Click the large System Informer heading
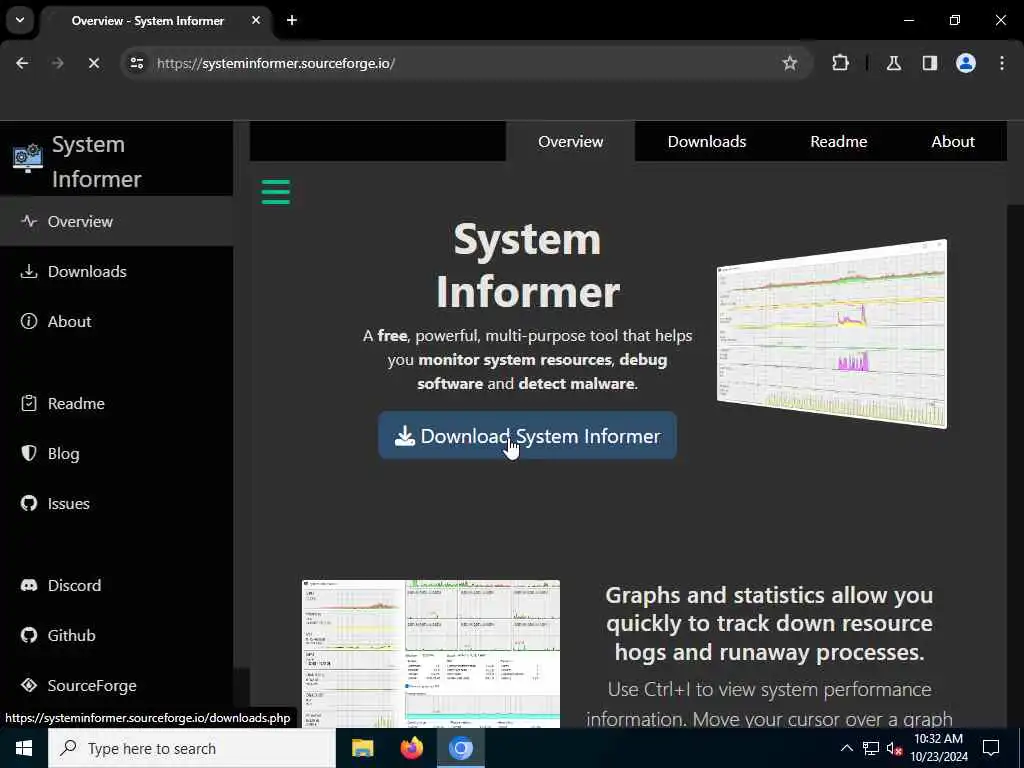Screen dimensions: 1024x768 click(527, 265)
